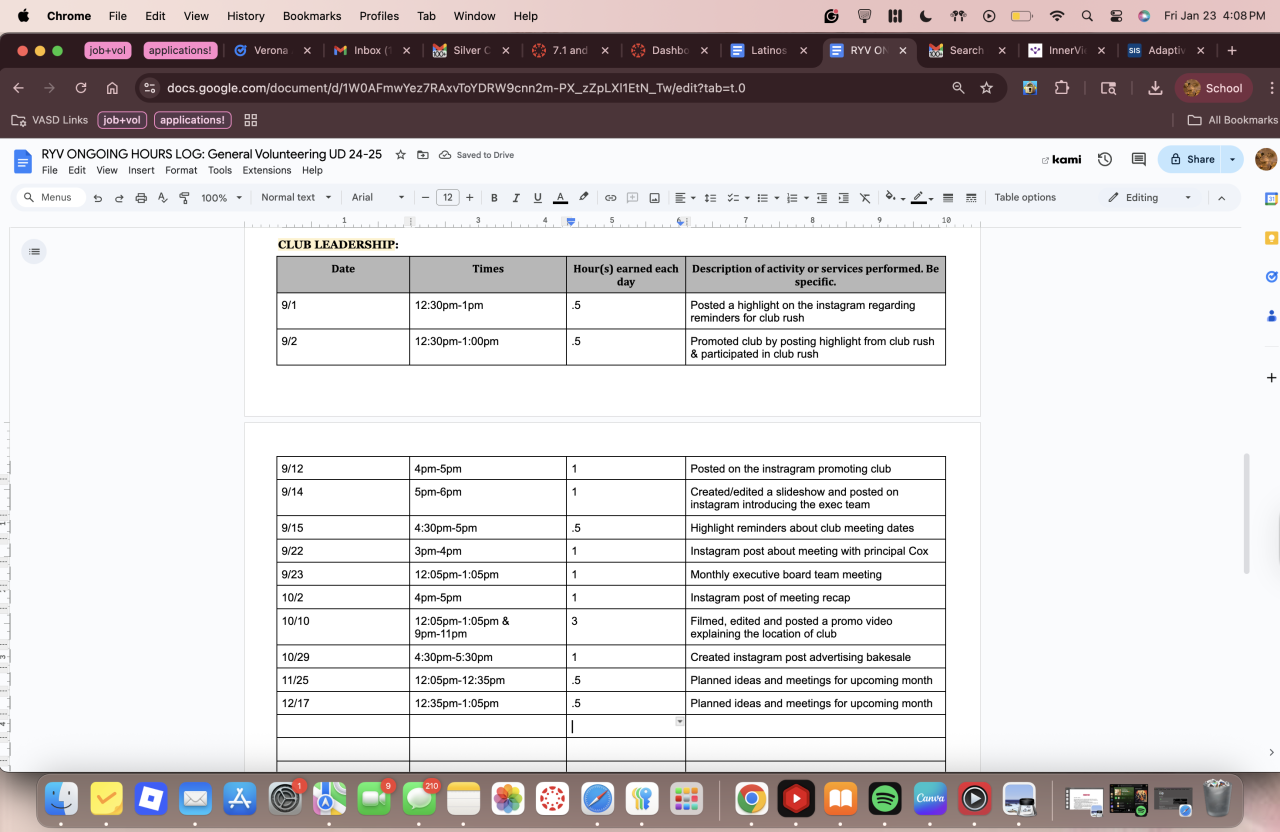Open the Extensions menu
The image size is (1280, 832).
[267, 170]
